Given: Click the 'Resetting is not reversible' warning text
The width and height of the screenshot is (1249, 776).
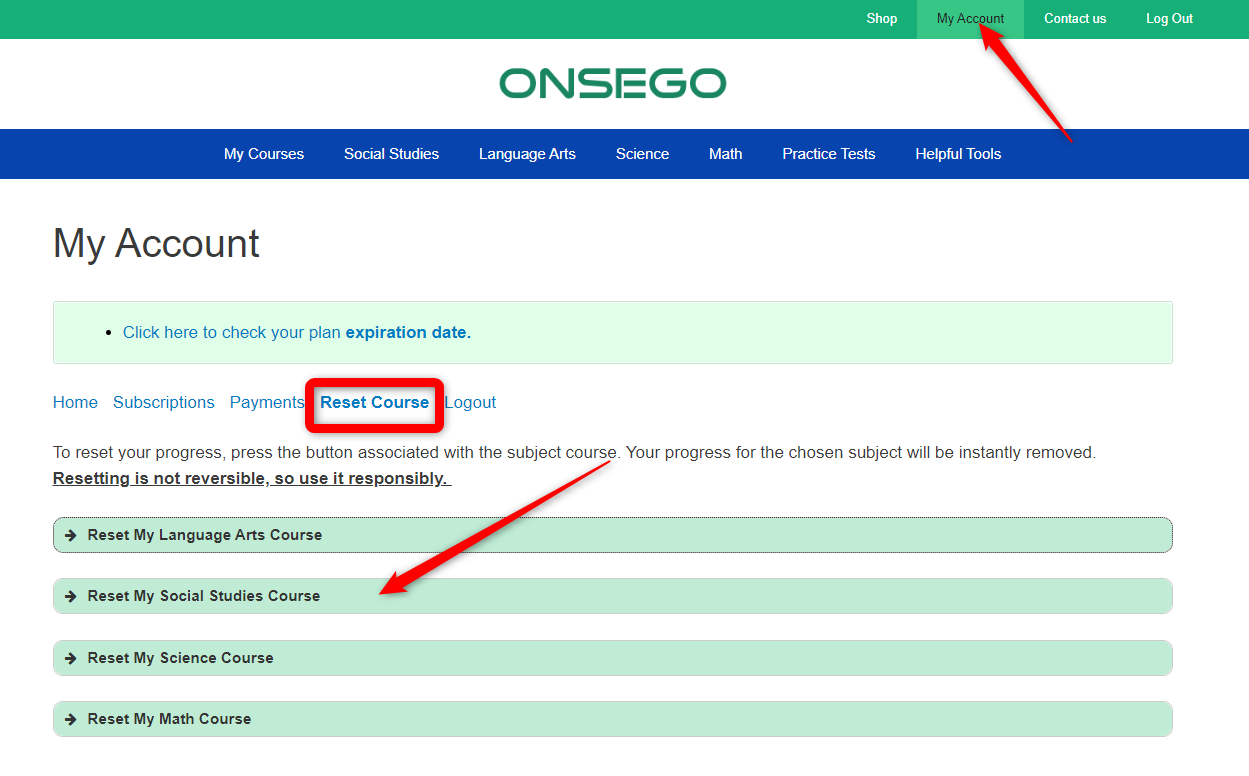Looking at the screenshot, I should (252, 478).
